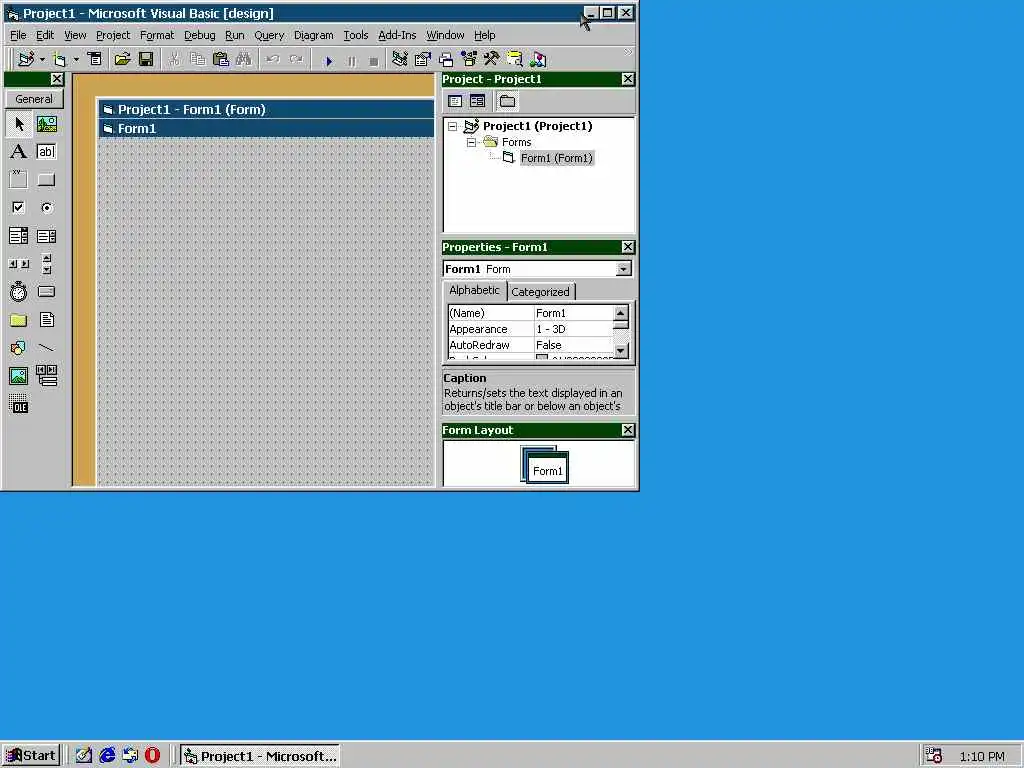Collapse the Project1 (Project1) tree node
The width and height of the screenshot is (1024, 768).
tap(453, 126)
